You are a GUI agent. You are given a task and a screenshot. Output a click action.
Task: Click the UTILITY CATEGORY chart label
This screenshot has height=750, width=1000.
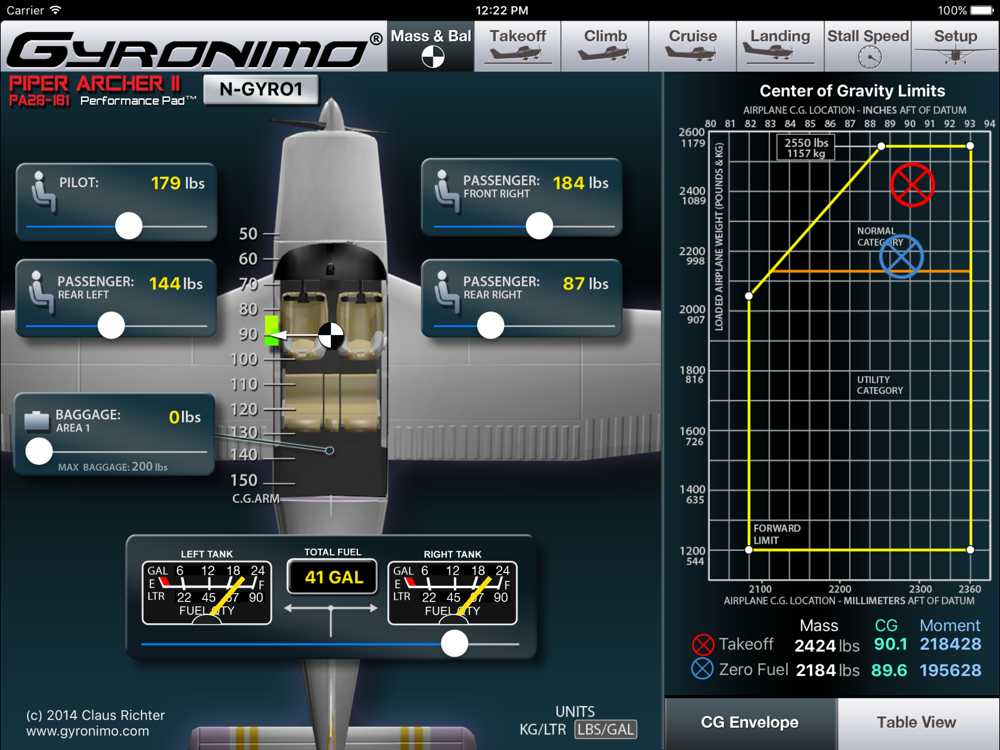click(879, 385)
